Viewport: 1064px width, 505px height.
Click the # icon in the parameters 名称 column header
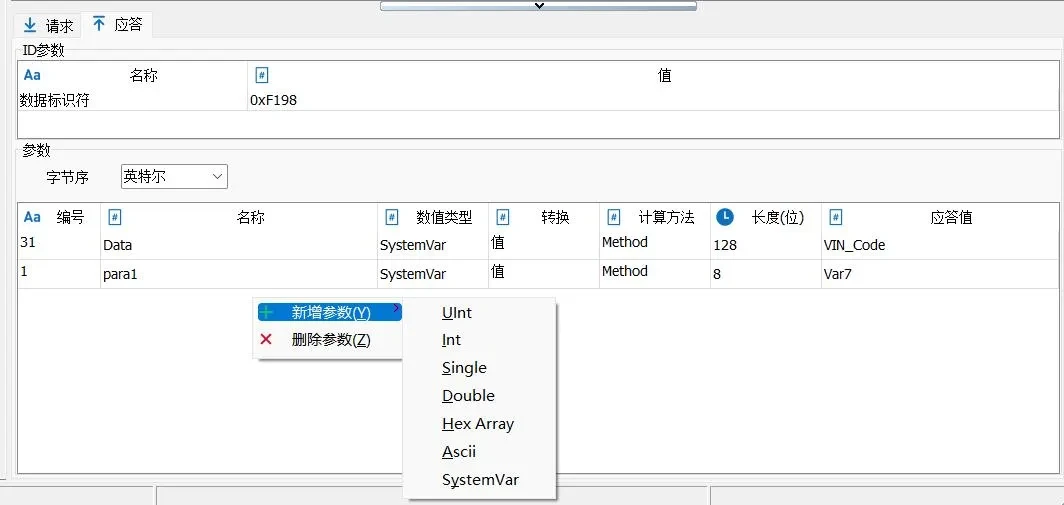(115, 217)
